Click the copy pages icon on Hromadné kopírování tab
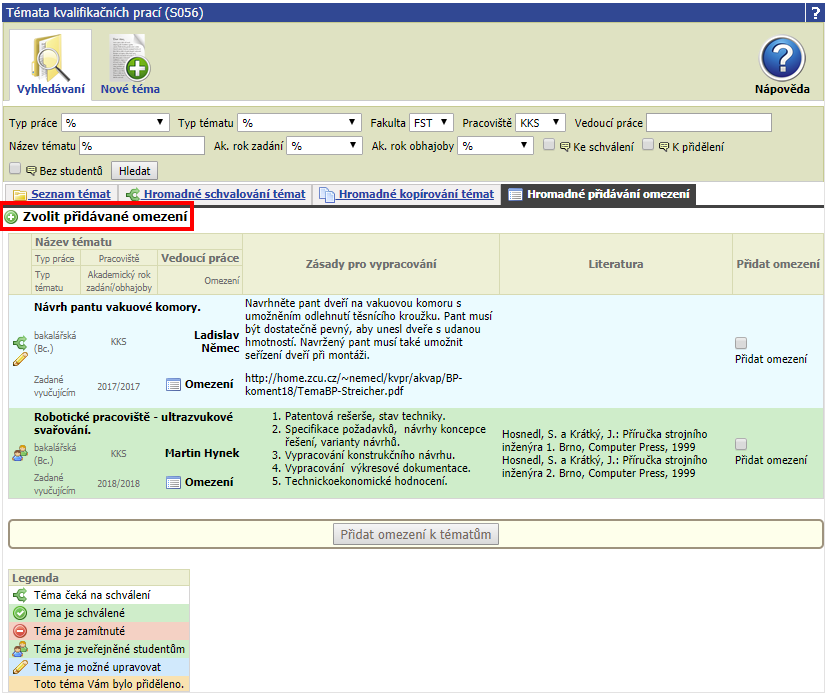The width and height of the screenshot is (827, 698). tap(327, 195)
